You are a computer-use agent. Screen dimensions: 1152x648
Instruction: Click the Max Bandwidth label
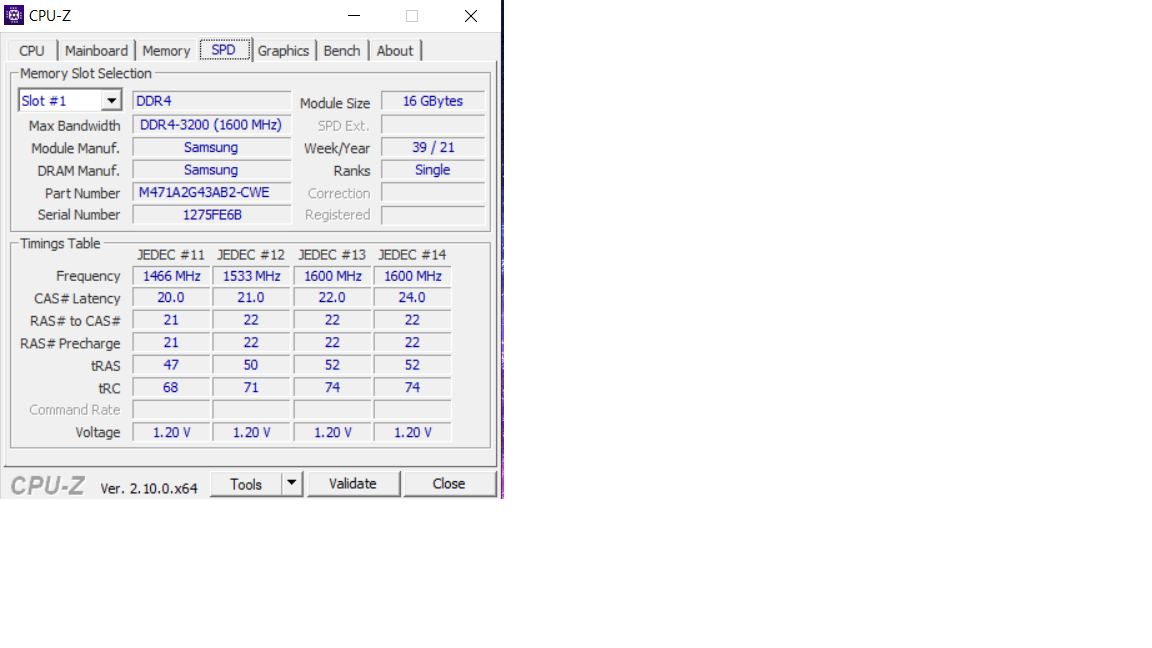pos(74,126)
